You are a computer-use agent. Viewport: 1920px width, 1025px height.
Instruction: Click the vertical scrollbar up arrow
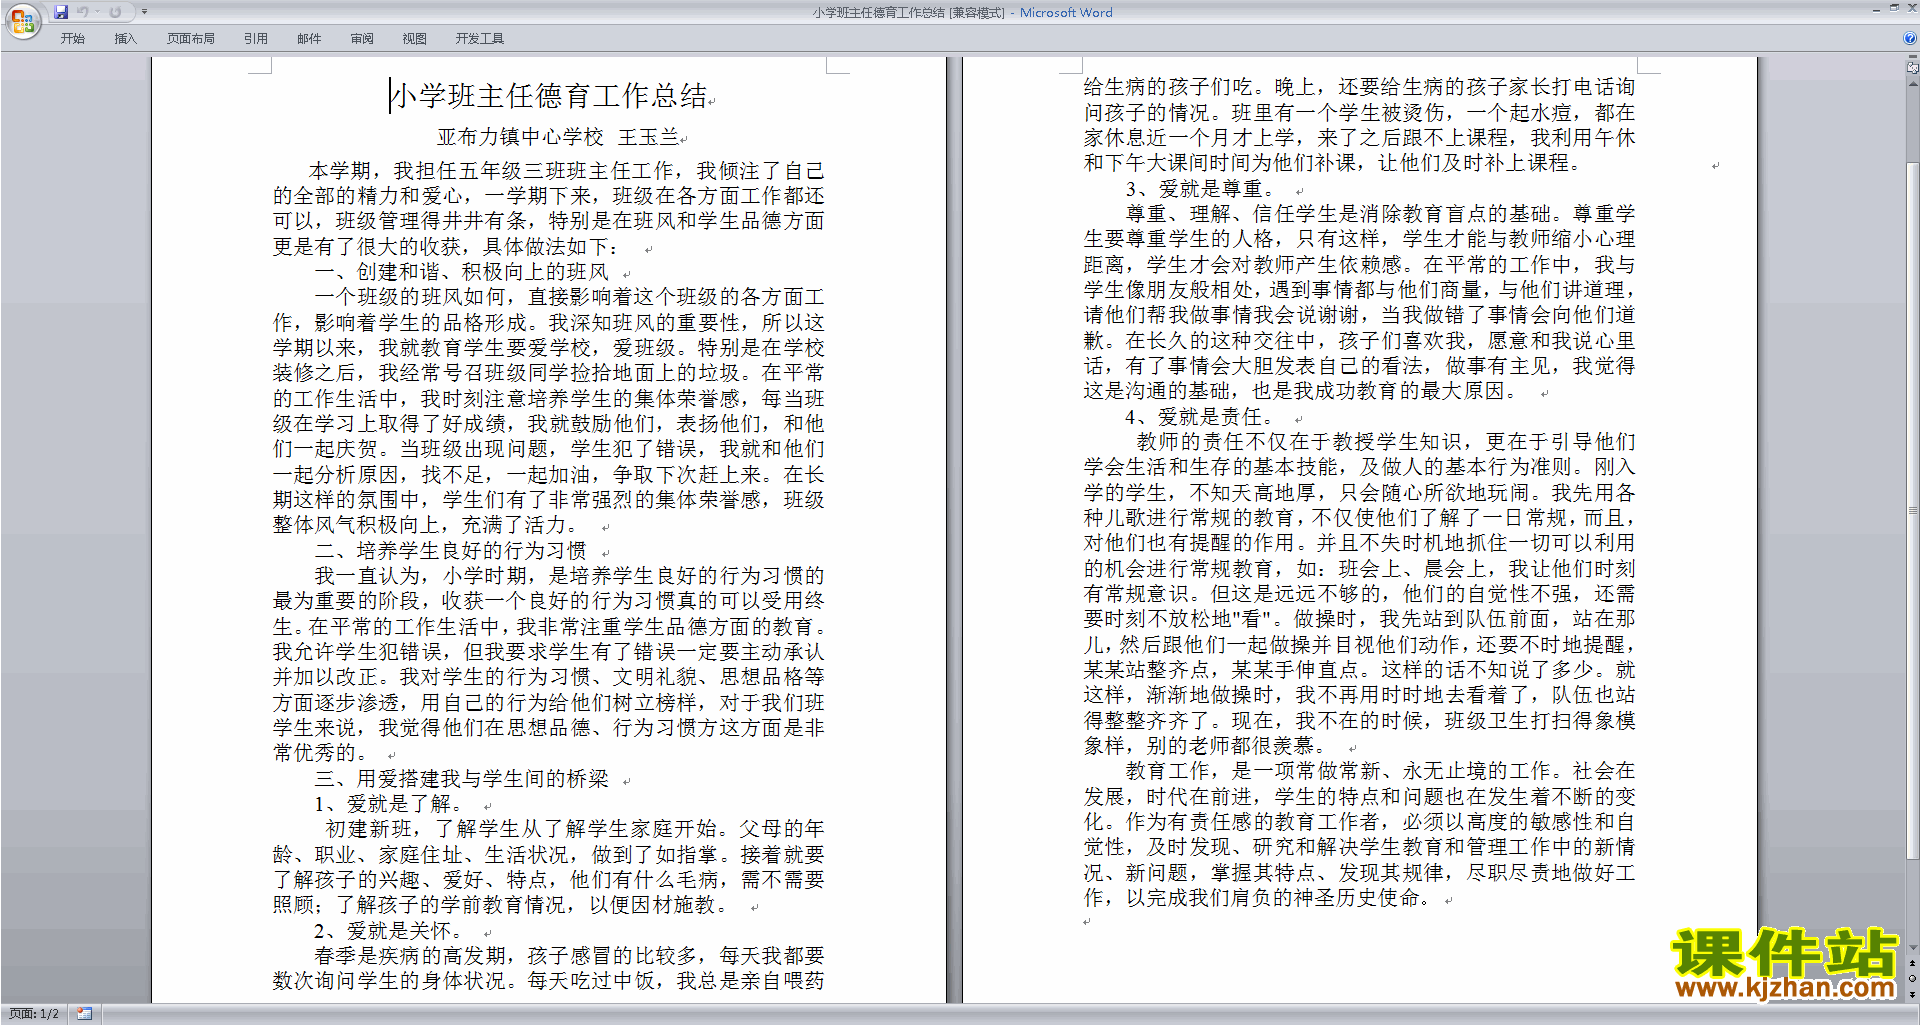click(x=1913, y=83)
